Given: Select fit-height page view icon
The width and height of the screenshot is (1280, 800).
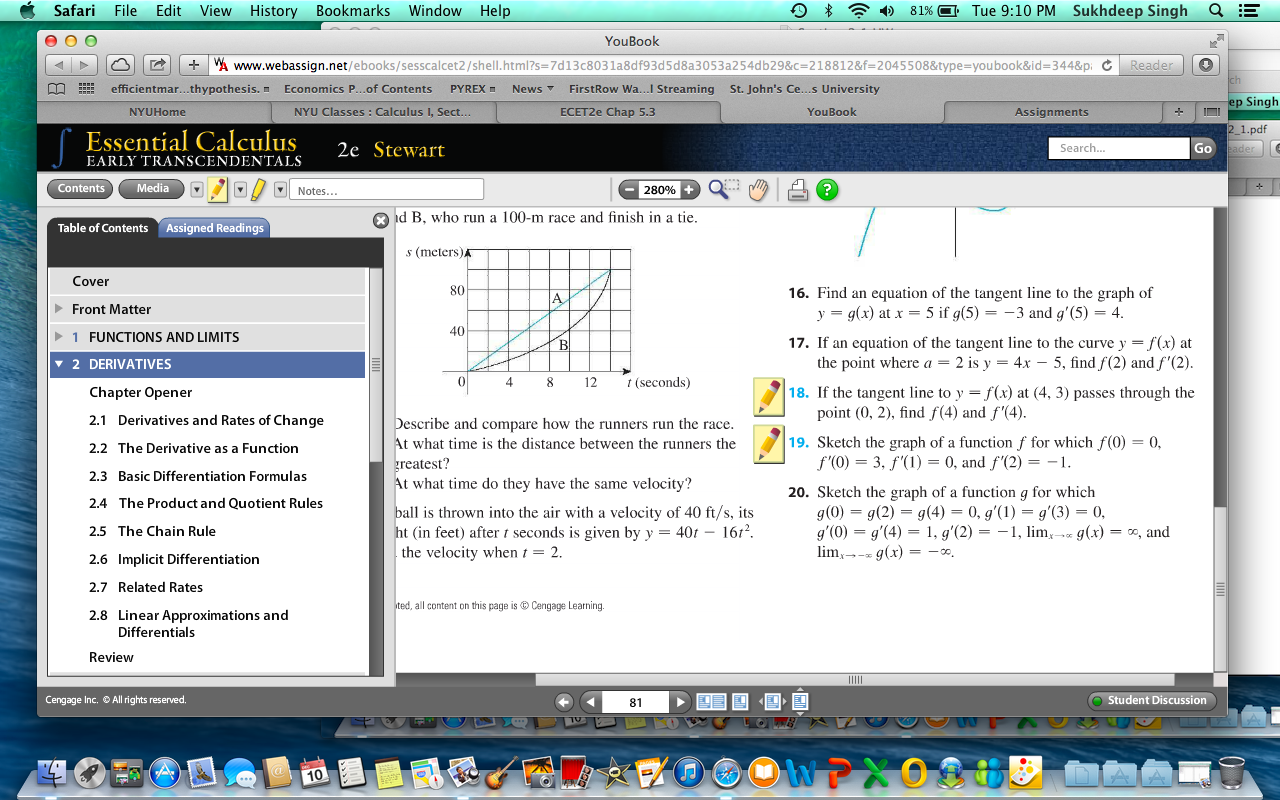Looking at the screenshot, I should pyautogui.click(x=800, y=702).
